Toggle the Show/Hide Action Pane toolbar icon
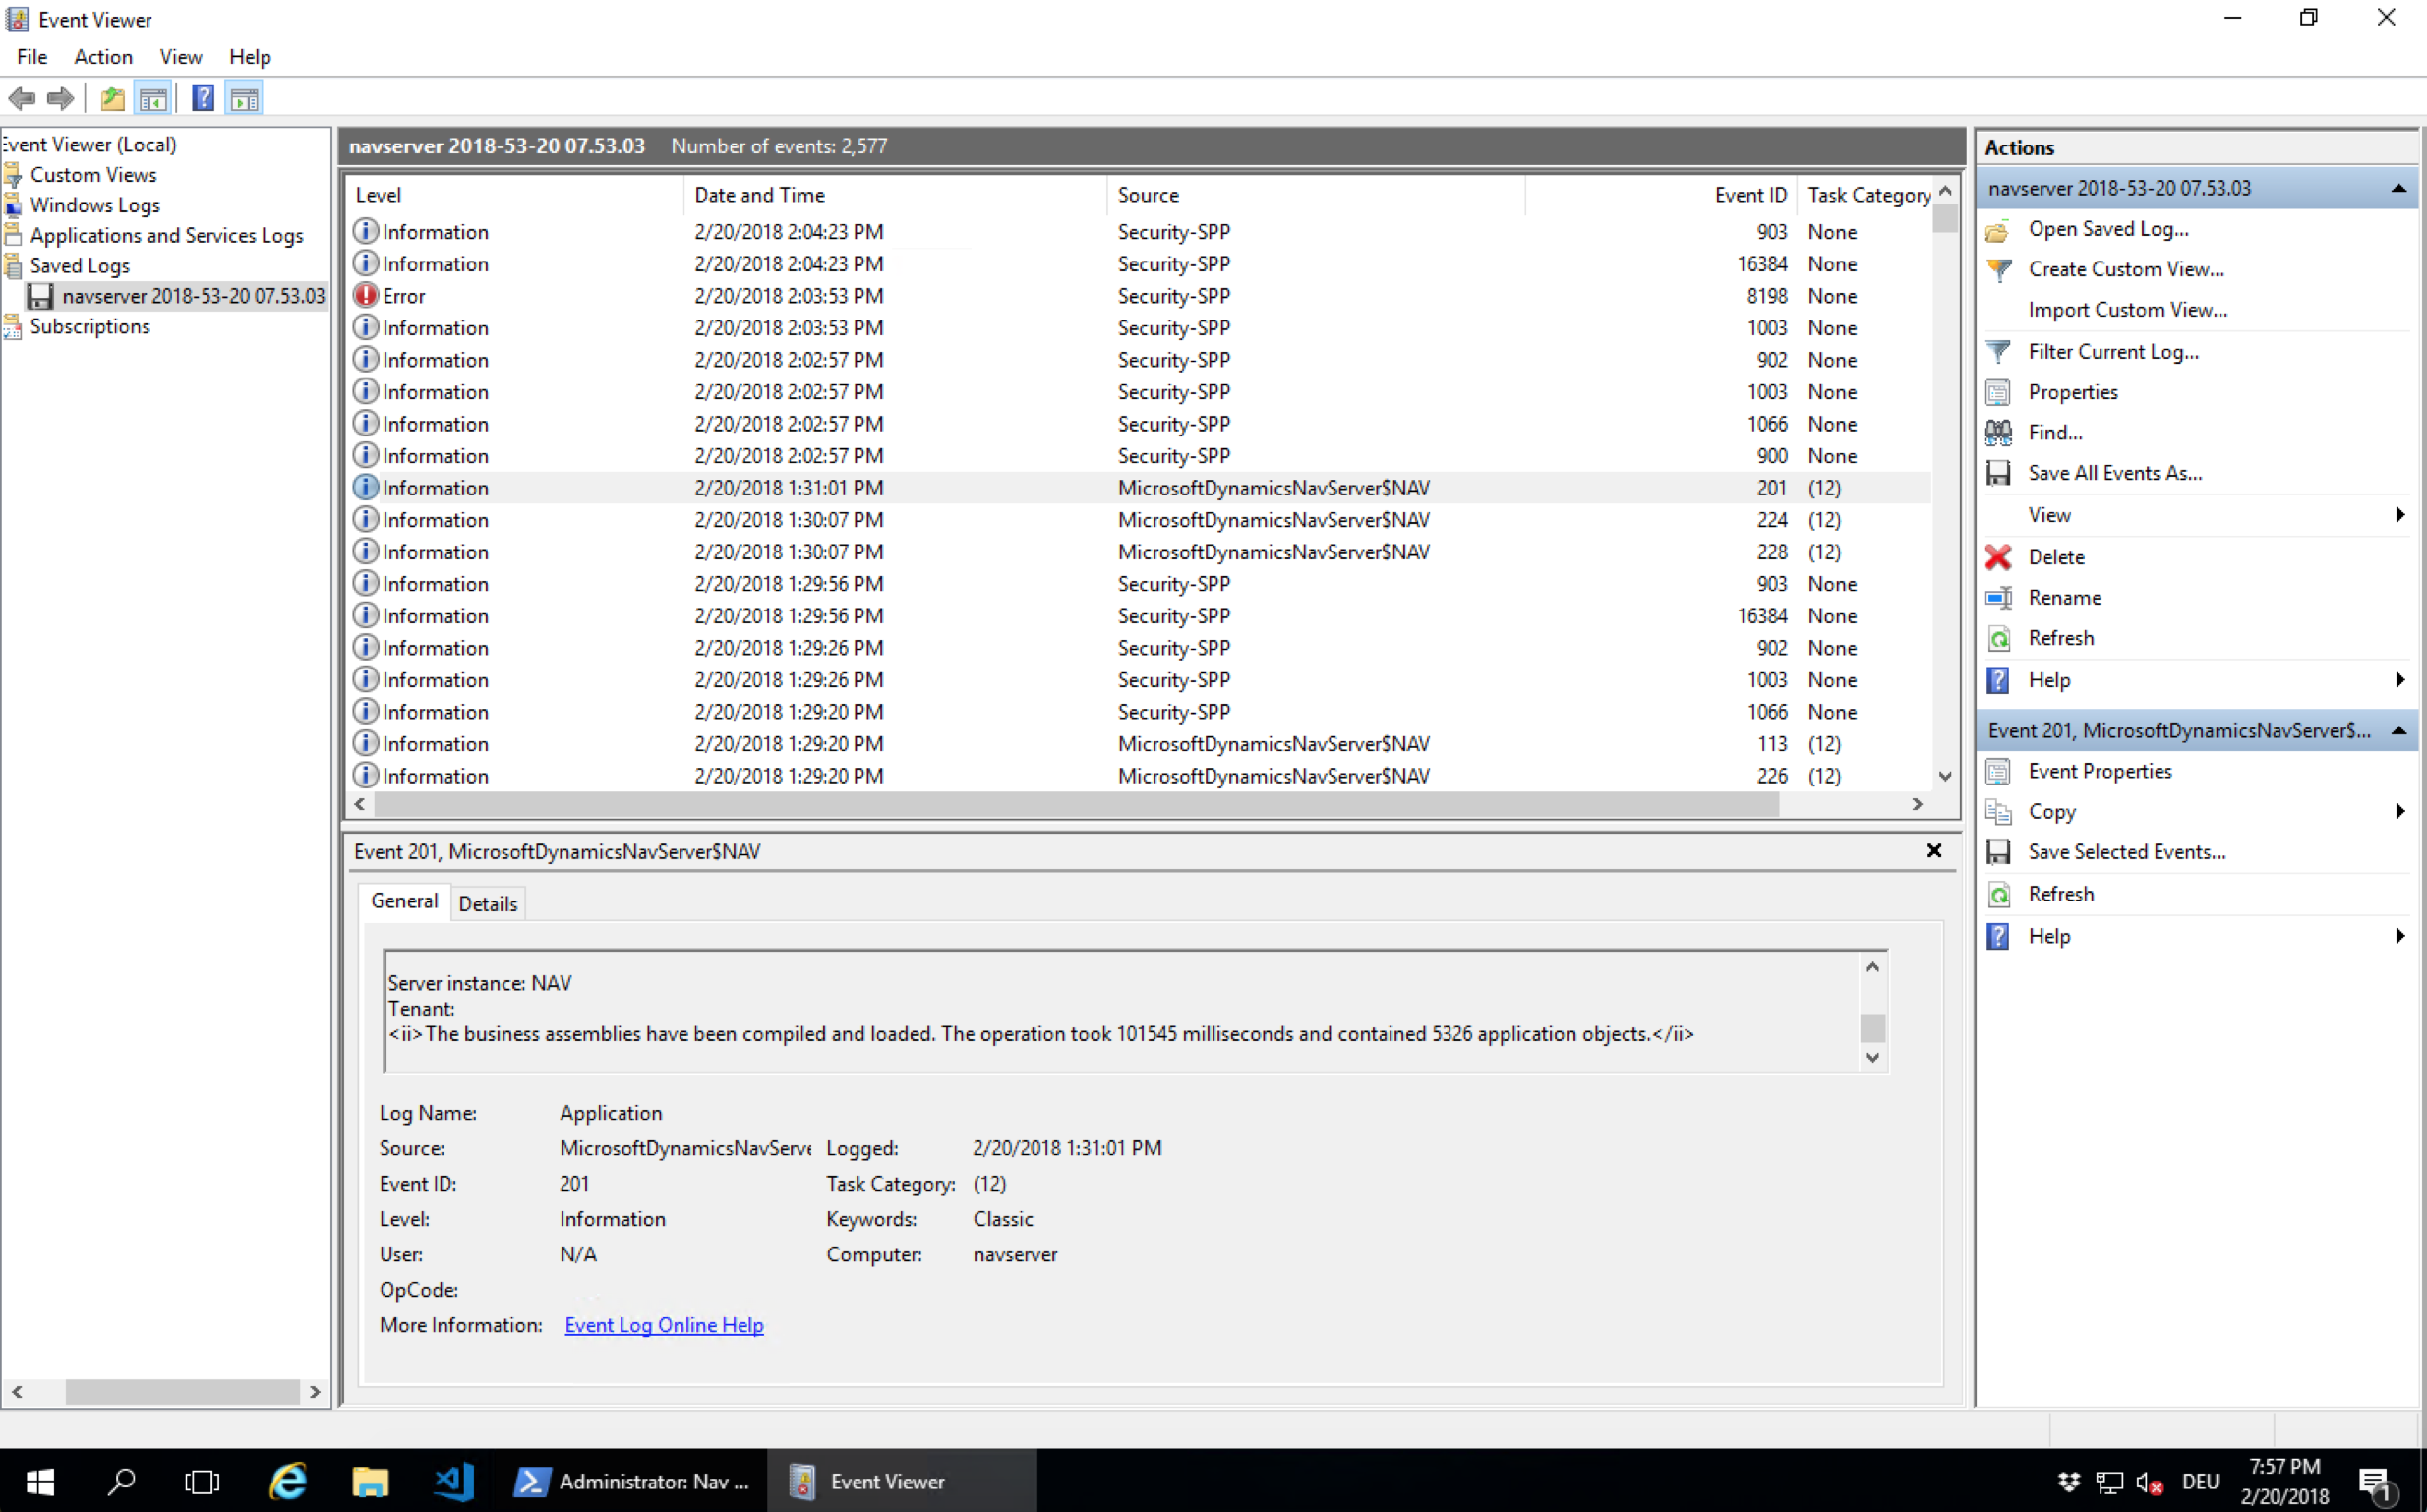 [x=243, y=97]
